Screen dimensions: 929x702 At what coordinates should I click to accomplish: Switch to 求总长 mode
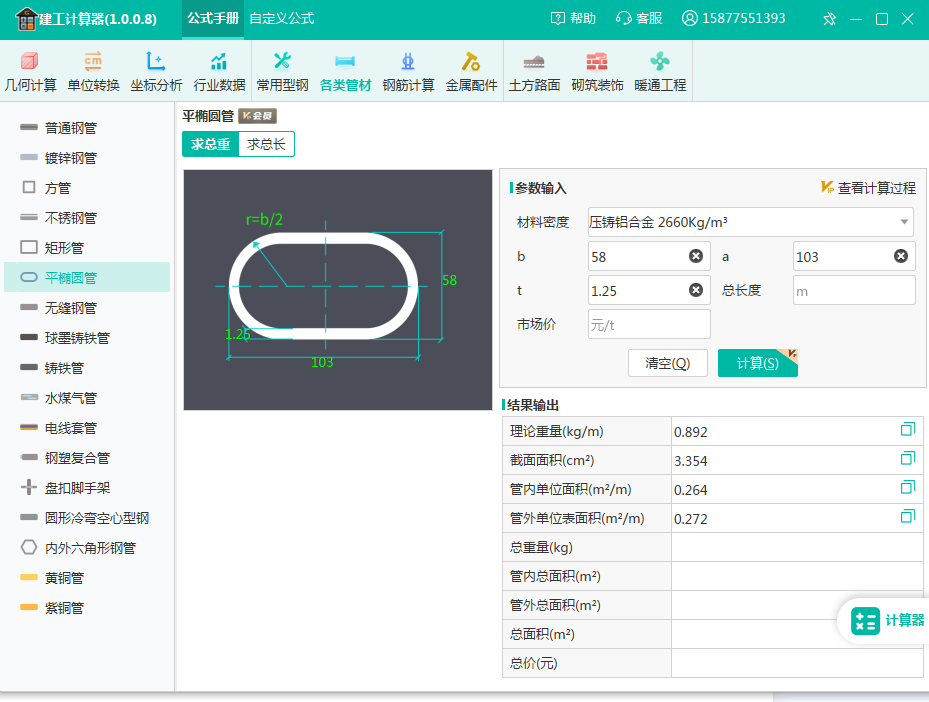(x=266, y=144)
